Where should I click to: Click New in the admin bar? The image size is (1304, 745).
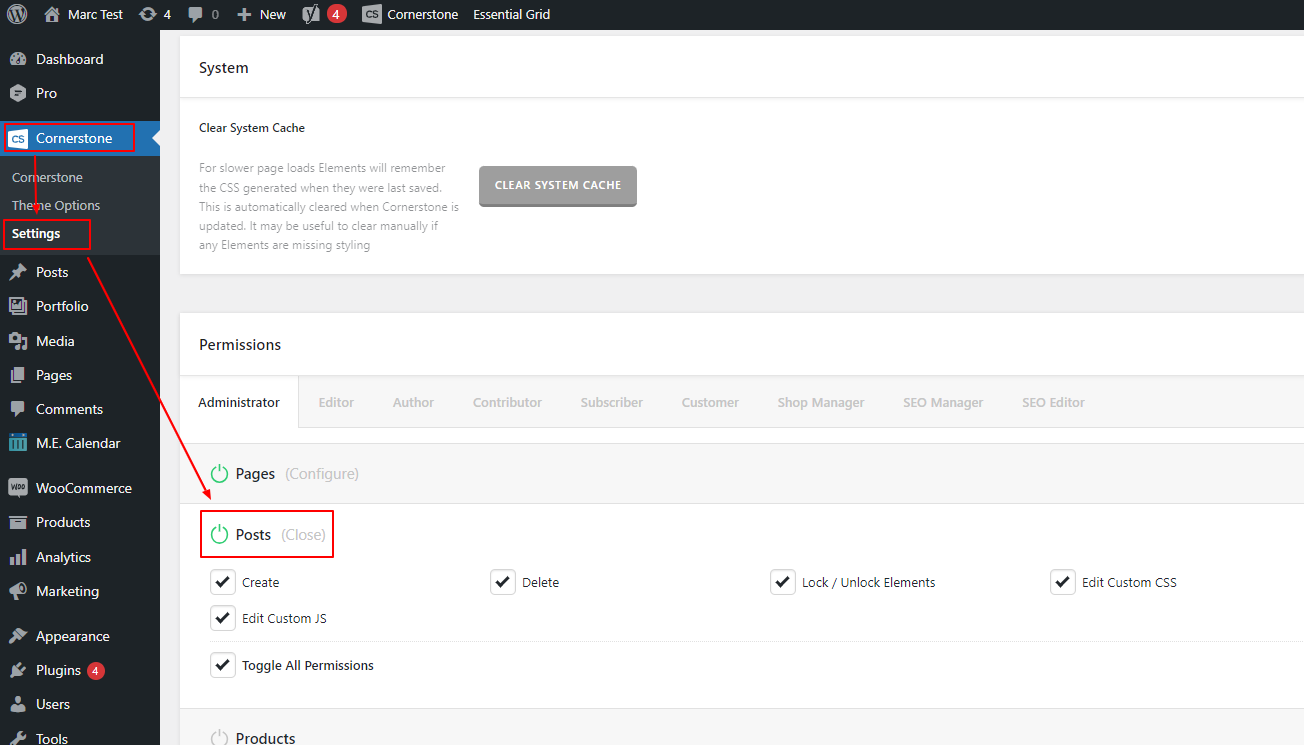click(262, 14)
